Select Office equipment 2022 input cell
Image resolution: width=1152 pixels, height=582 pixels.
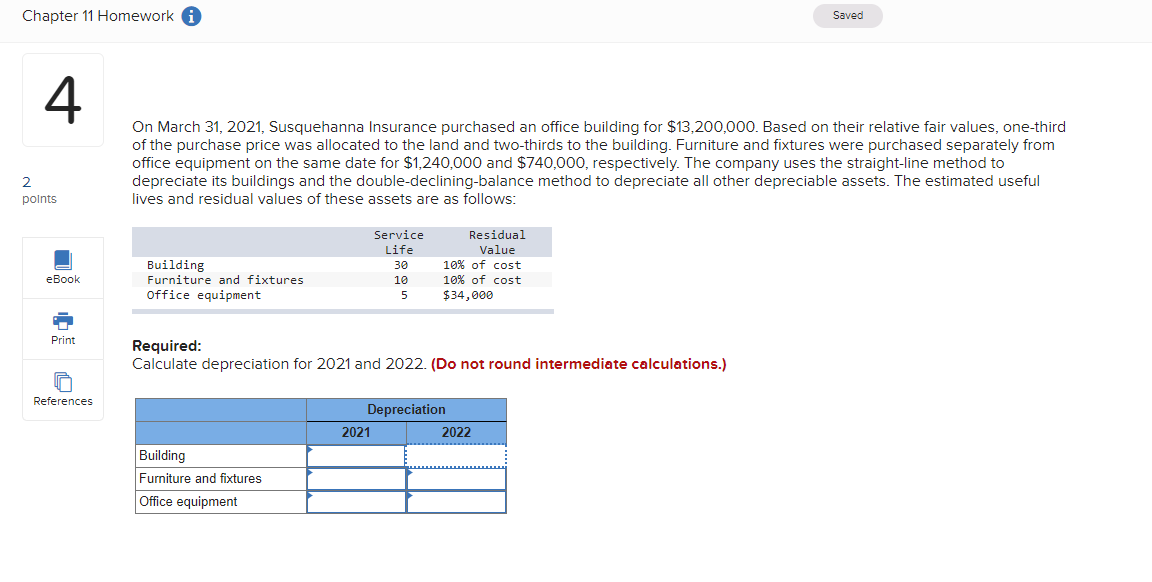[x=456, y=502]
